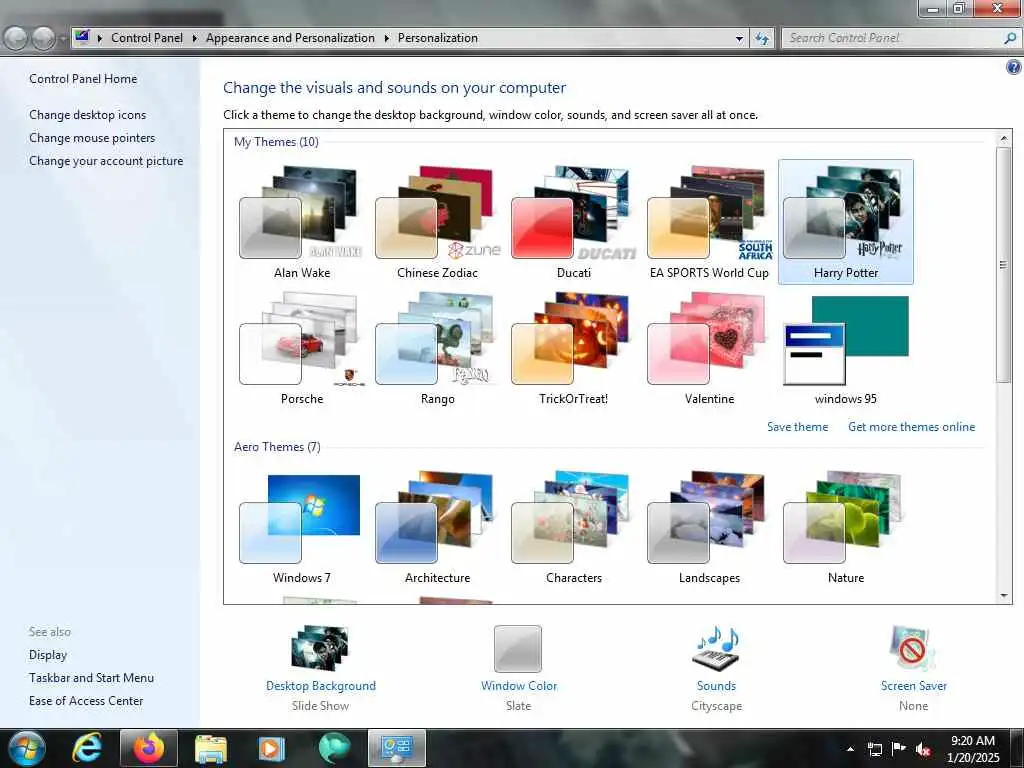Open the Action Center flag icon
The image size is (1024, 768).
point(899,749)
